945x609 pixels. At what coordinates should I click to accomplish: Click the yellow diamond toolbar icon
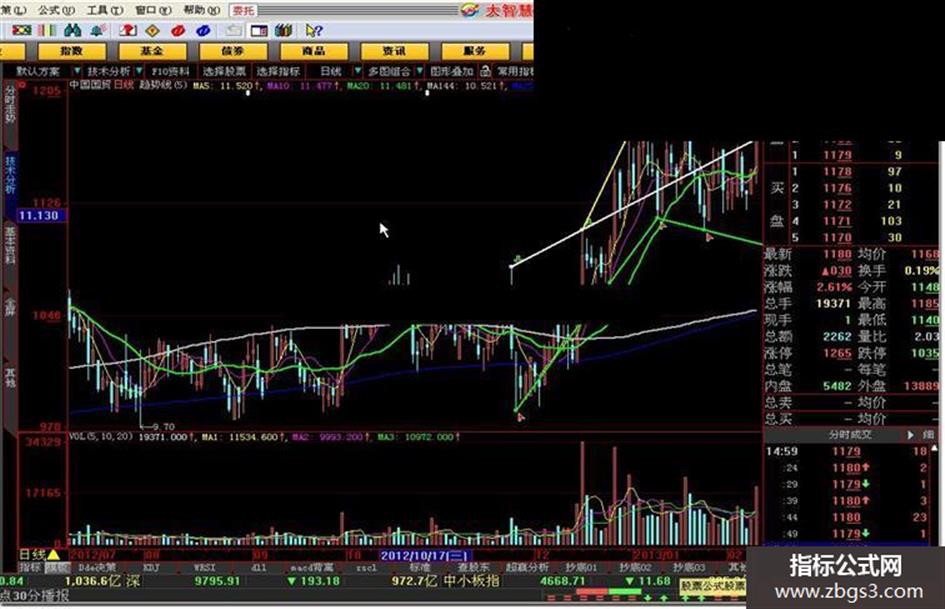coord(152,30)
